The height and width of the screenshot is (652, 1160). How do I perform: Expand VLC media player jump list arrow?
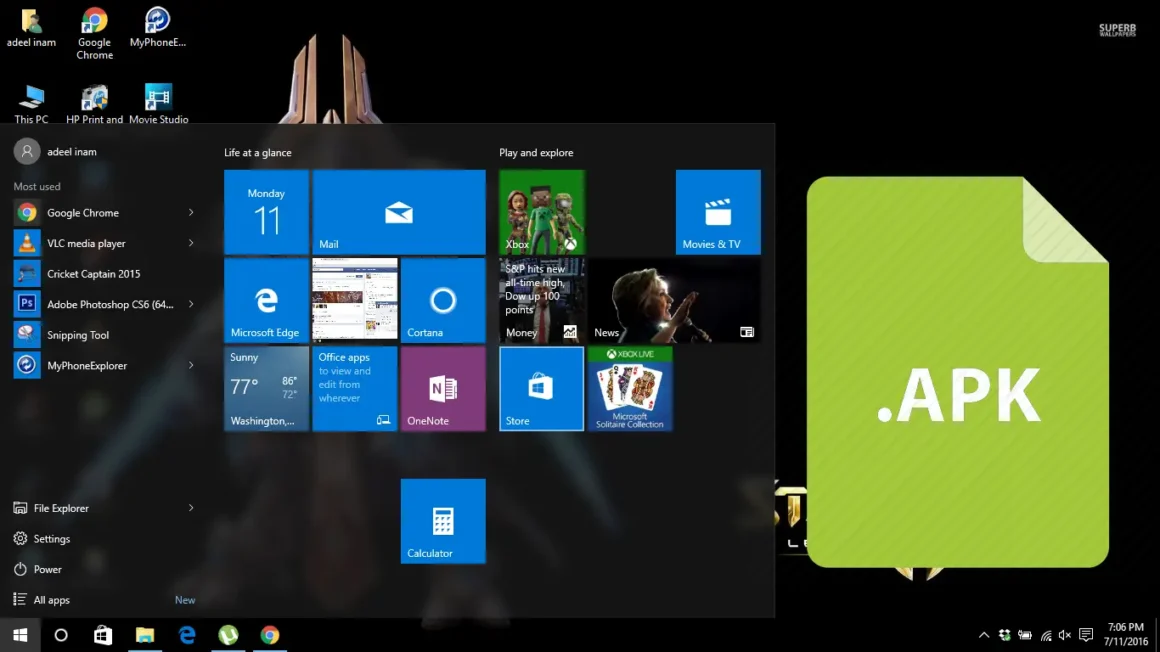click(191, 243)
